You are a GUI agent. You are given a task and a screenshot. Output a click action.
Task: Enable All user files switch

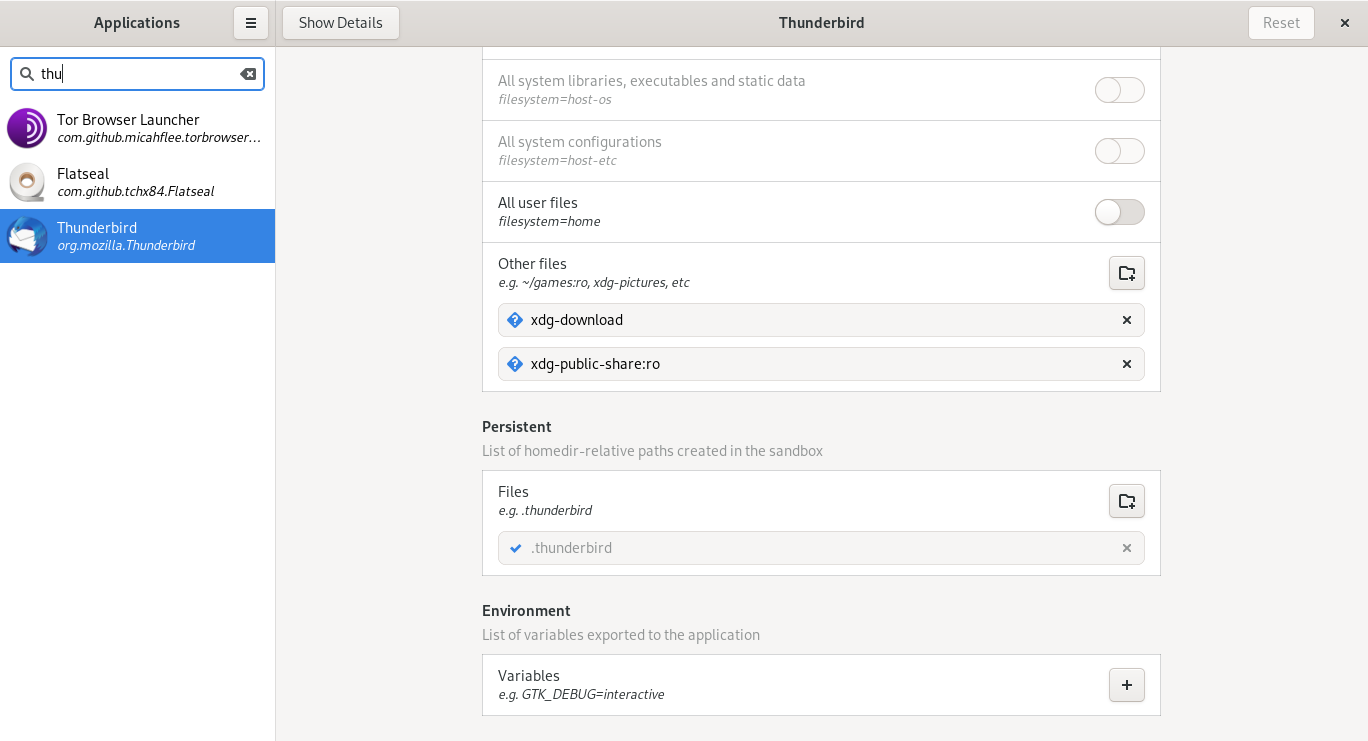[1120, 212]
